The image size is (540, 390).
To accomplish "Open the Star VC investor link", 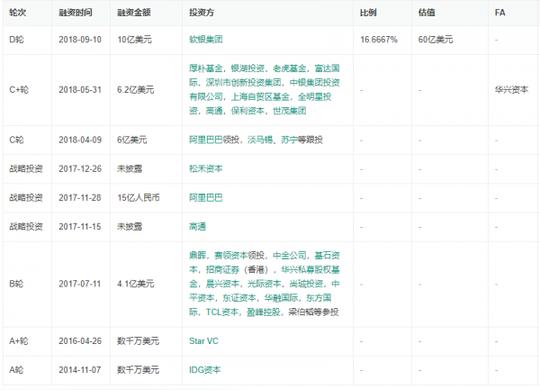I will pos(204,341).
